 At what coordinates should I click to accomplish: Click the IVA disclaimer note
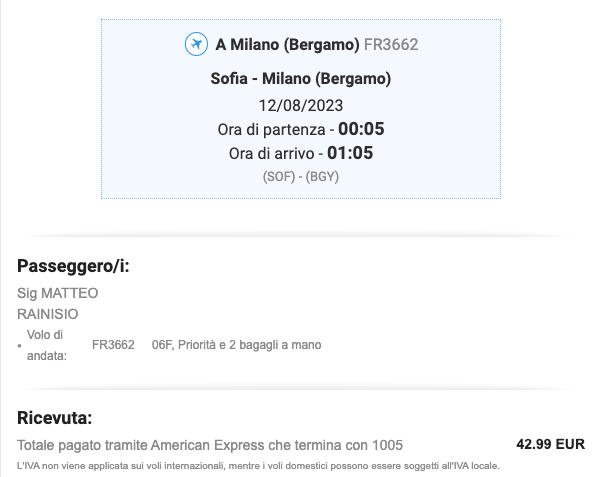[x=259, y=466]
